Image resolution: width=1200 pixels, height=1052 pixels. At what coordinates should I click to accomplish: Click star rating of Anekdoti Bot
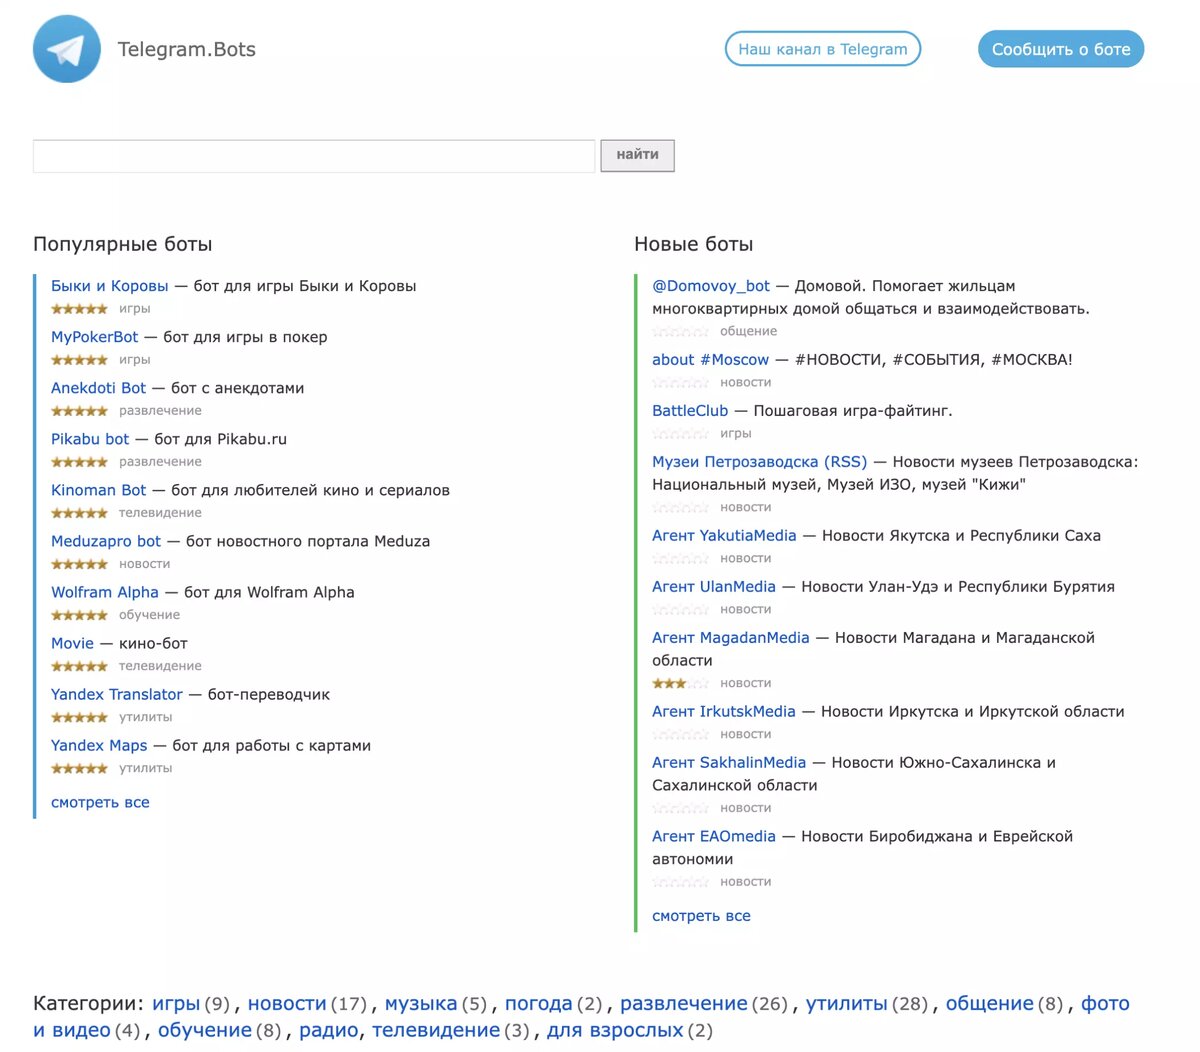coord(79,411)
